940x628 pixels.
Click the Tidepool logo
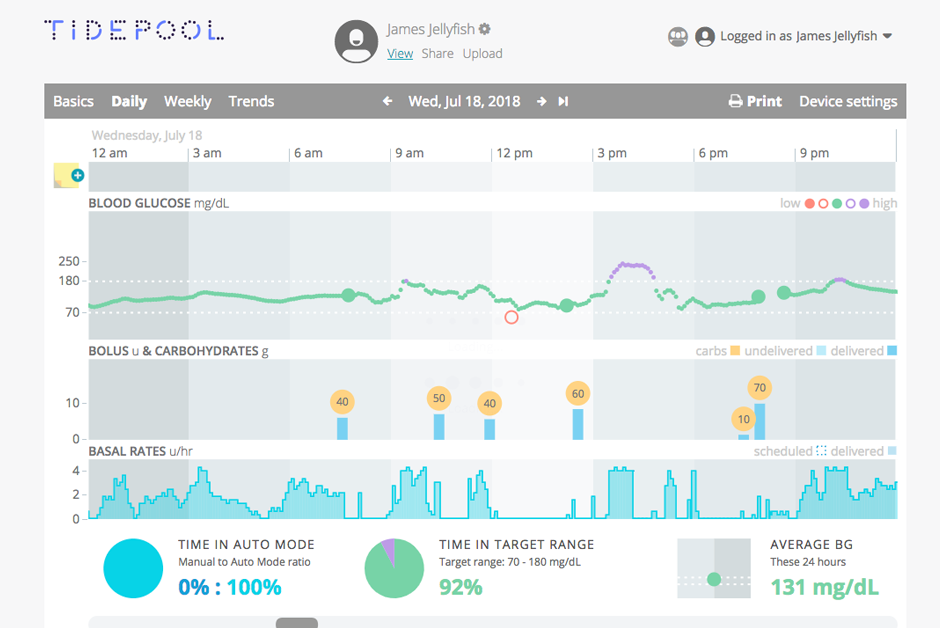point(134,30)
